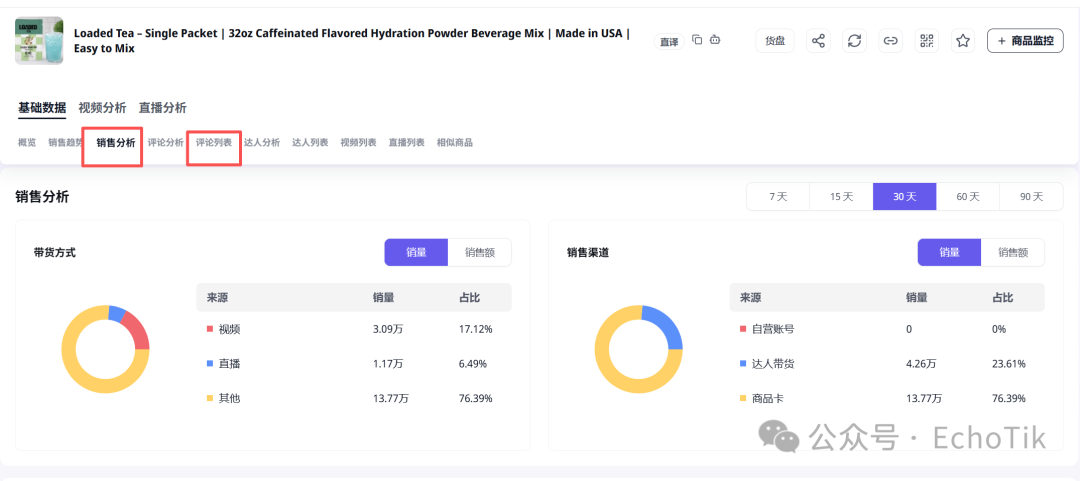The image size is (1080, 481).
Task: Click the share icon button
Action: 818,41
